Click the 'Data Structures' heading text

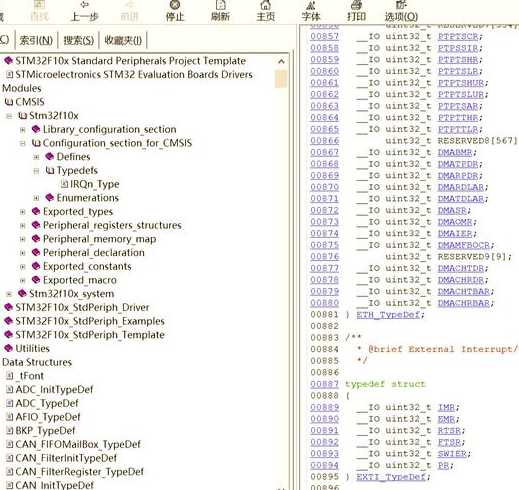pos(37,362)
